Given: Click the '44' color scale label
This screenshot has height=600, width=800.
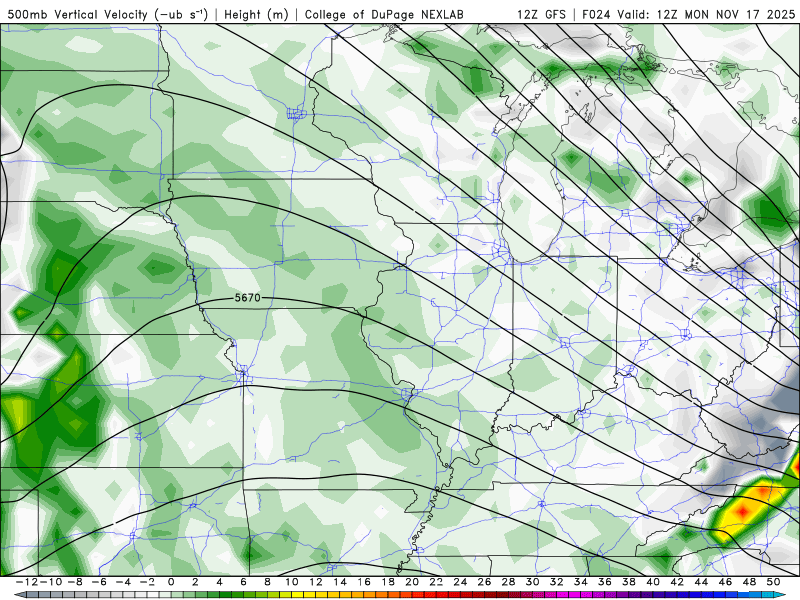Looking at the screenshot, I should point(701,582).
